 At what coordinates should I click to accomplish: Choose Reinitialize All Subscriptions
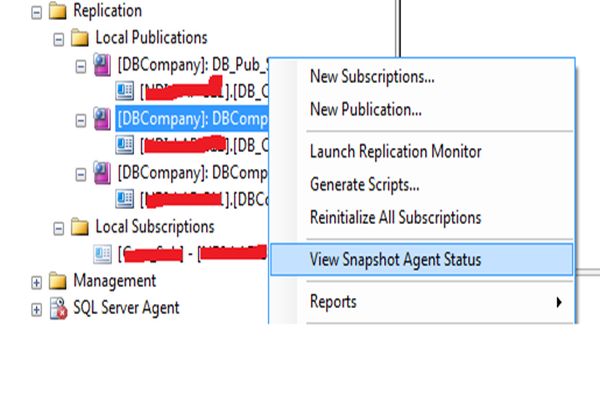click(422, 217)
